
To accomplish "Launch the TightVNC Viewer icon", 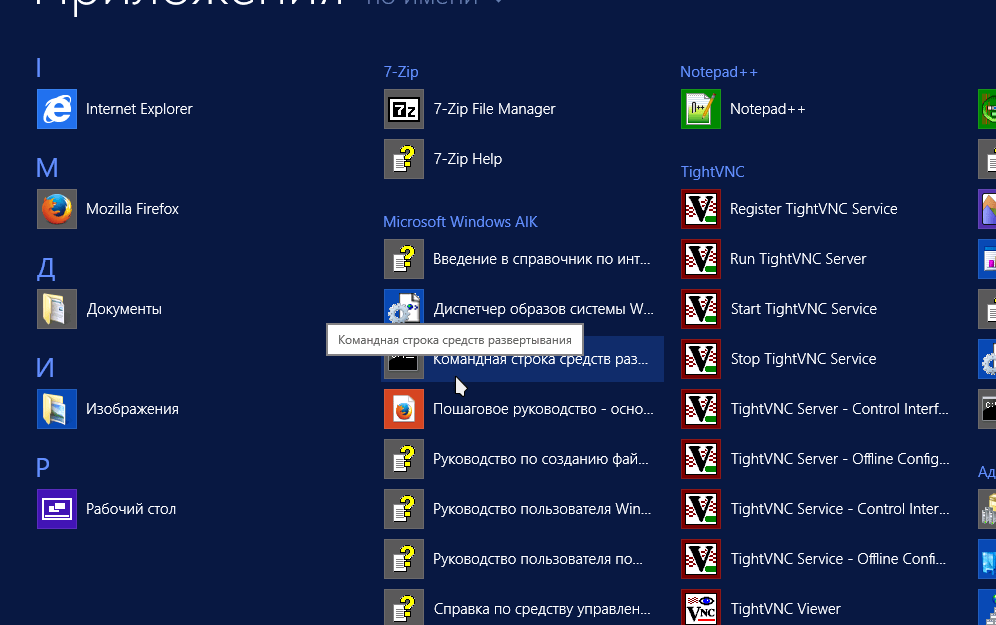I will pos(701,607).
